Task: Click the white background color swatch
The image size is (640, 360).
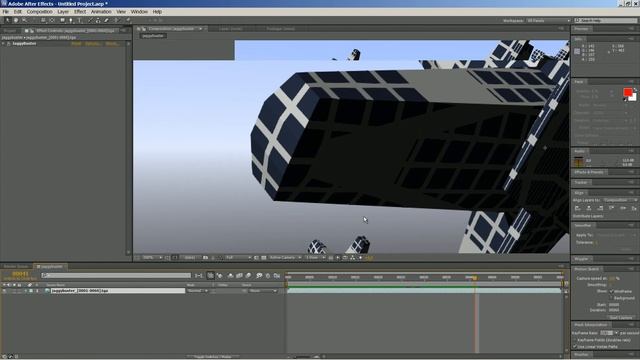Action: coord(633,98)
